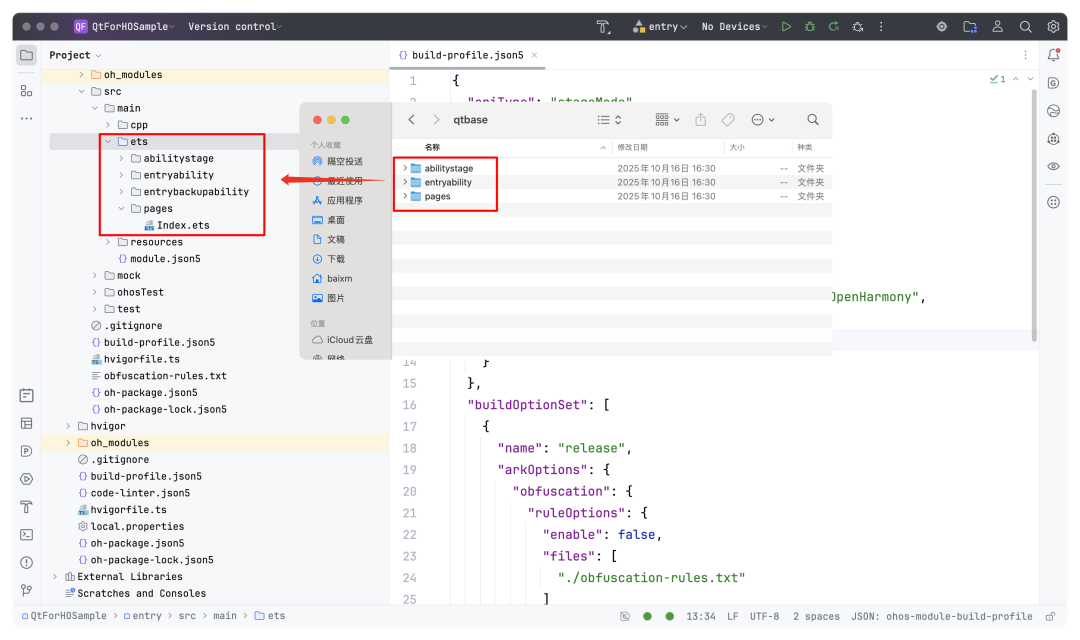Click Finder tag icon
The width and height of the screenshot is (1080, 640).
click(728, 120)
